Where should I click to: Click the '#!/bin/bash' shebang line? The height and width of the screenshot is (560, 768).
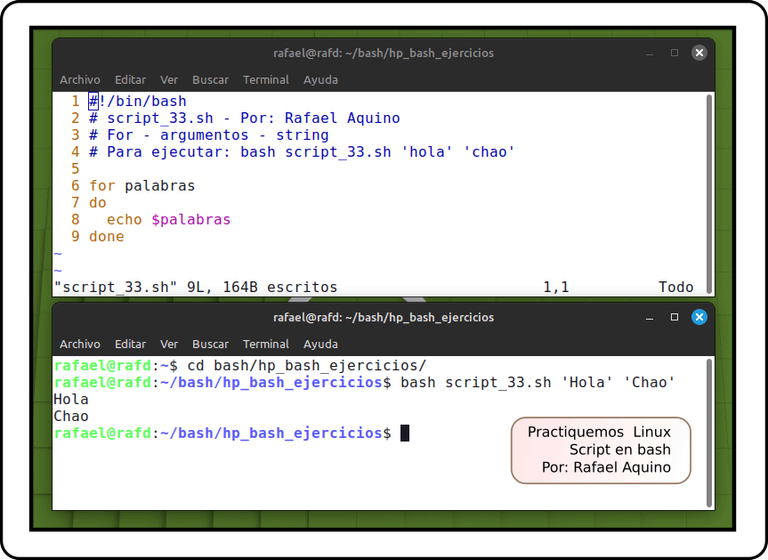(x=138, y=101)
